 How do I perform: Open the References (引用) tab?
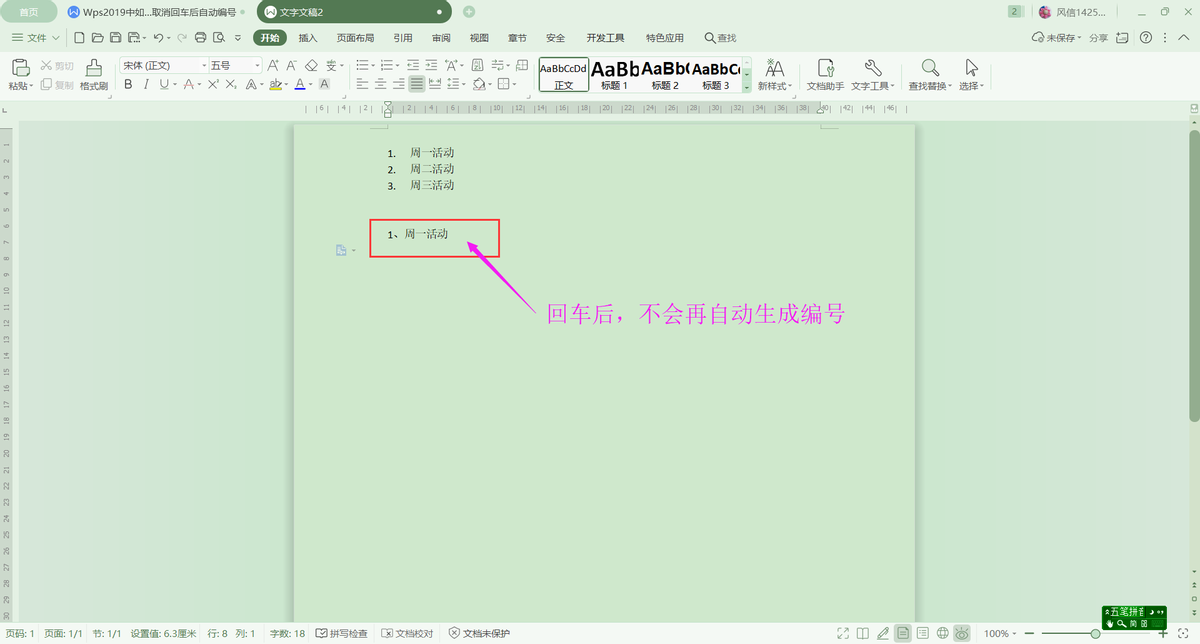[403, 38]
